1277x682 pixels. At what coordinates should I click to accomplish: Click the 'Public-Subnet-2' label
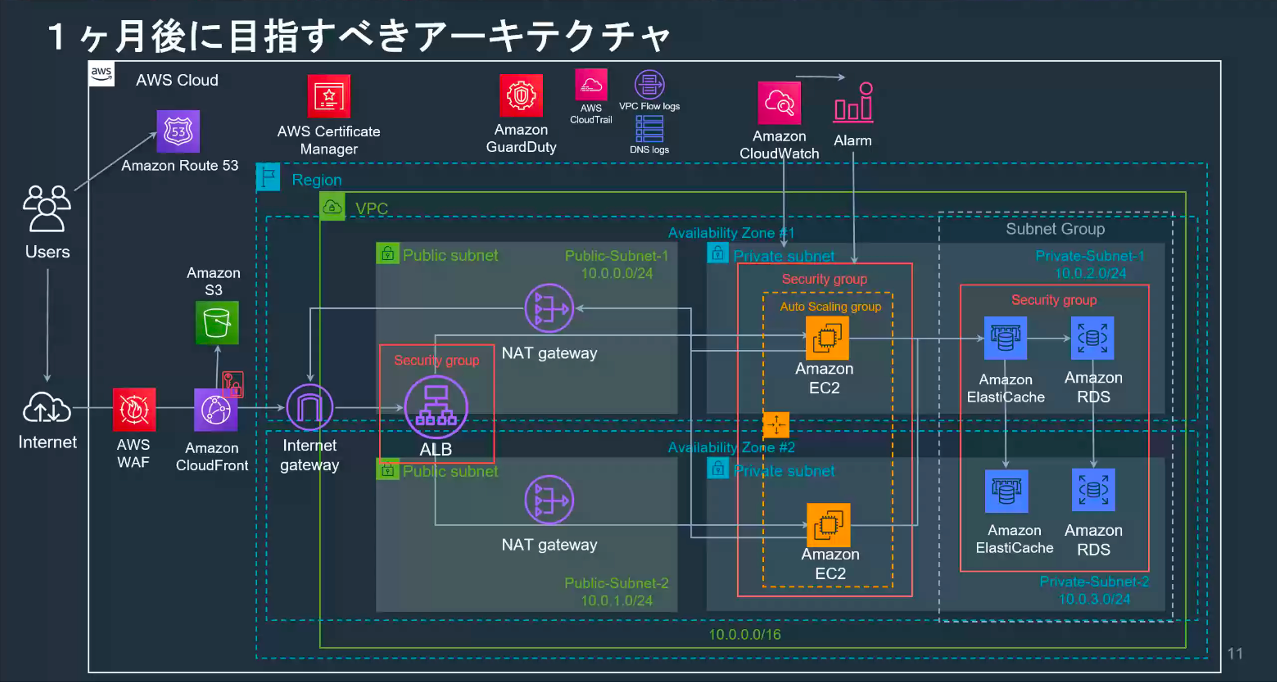[x=617, y=583]
